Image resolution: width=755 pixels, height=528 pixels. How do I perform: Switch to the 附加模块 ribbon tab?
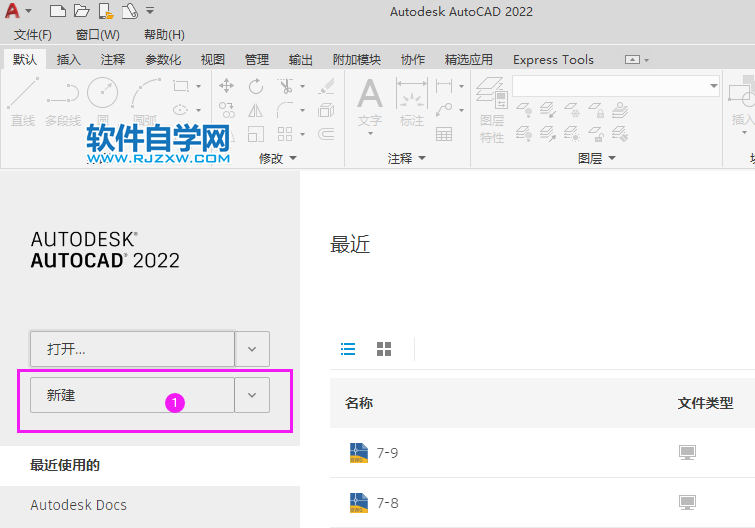[x=357, y=60]
